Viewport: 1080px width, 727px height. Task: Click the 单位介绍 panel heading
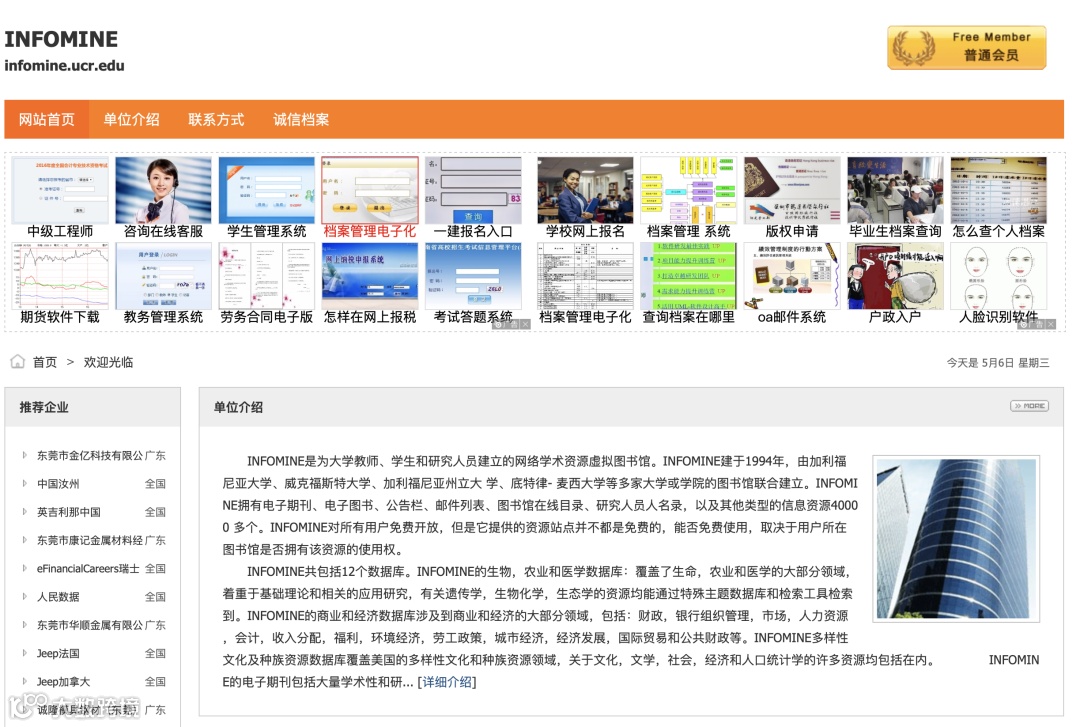point(238,407)
